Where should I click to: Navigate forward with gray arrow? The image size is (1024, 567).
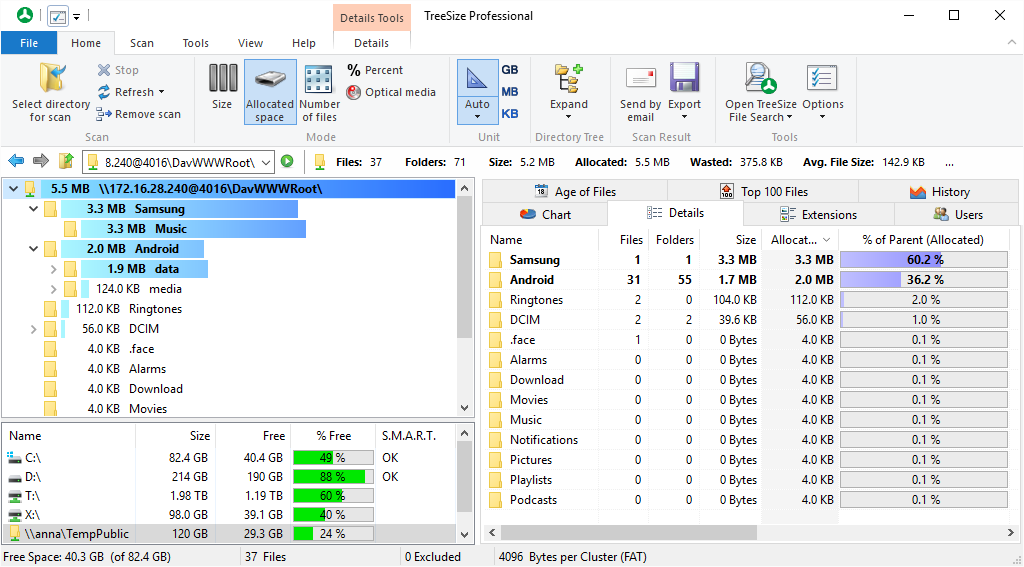pyautogui.click(x=40, y=161)
